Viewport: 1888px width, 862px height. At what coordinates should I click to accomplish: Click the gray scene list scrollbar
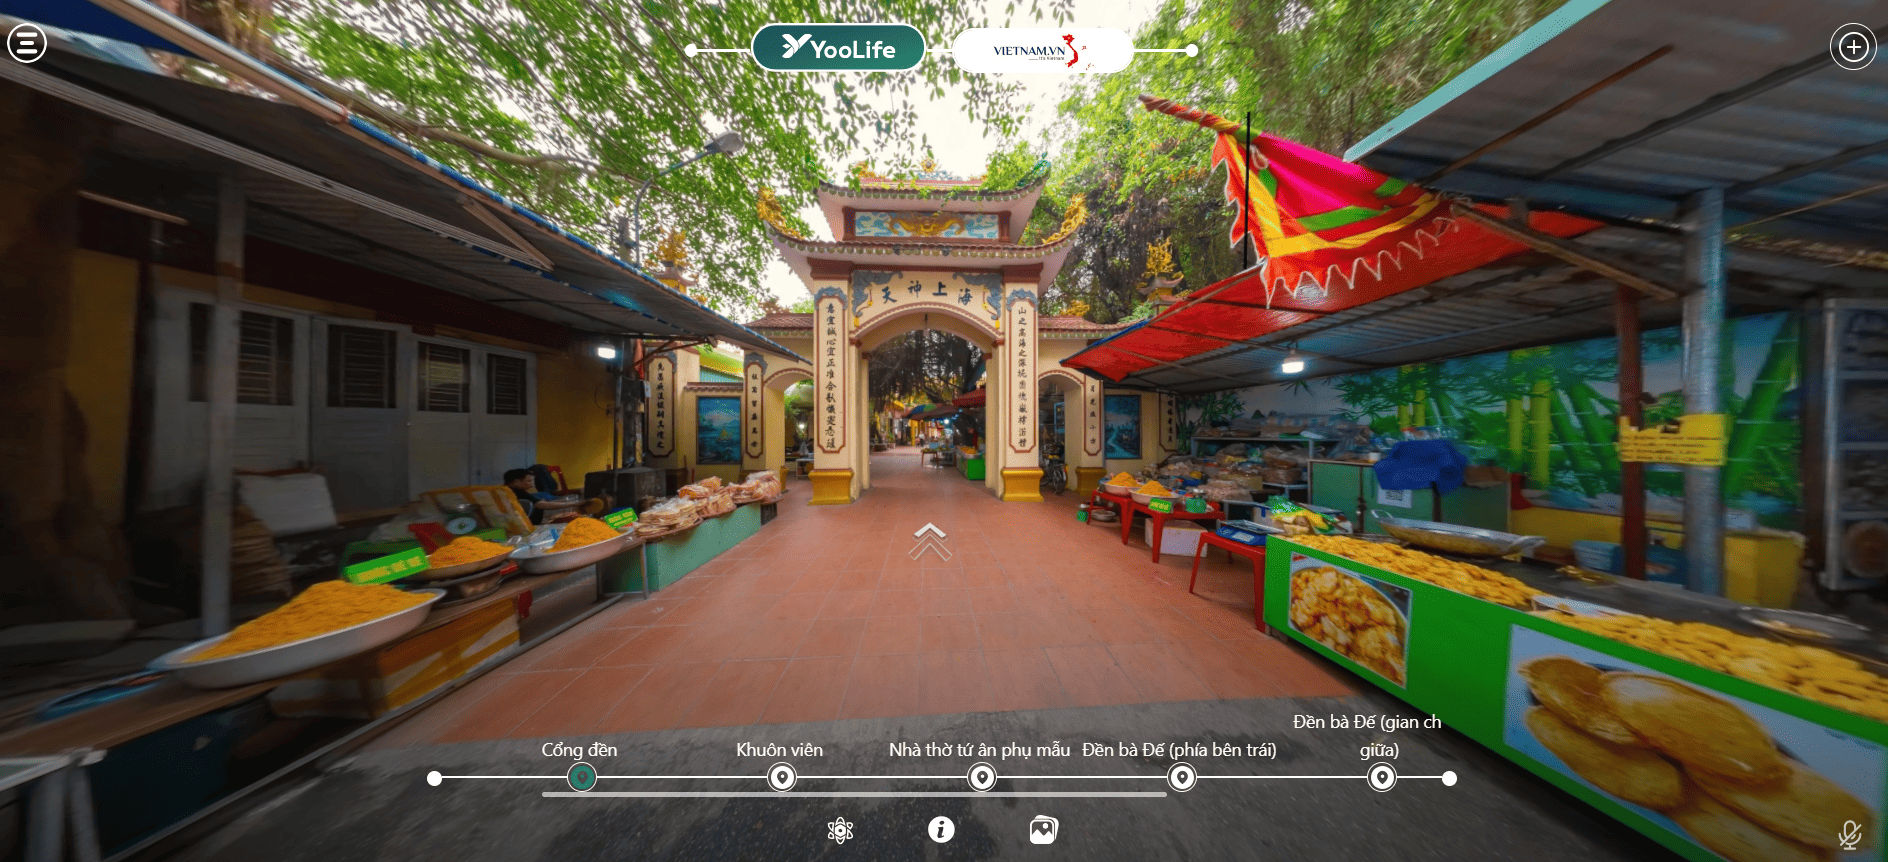(854, 795)
